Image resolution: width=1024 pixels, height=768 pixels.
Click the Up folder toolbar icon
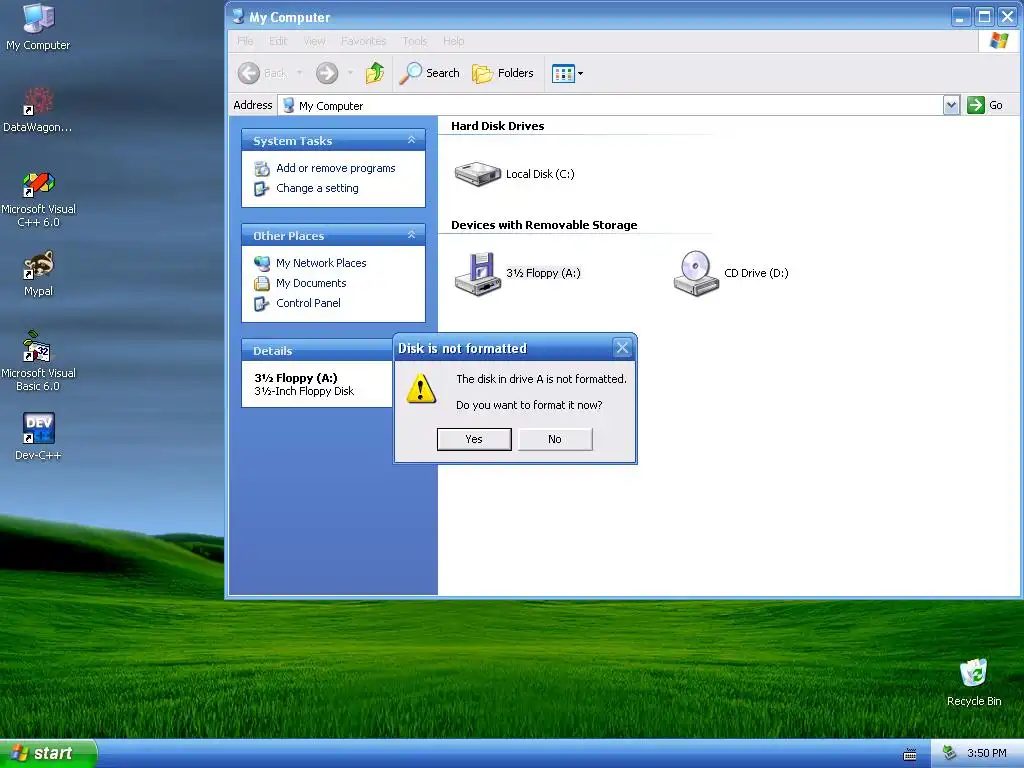click(x=375, y=72)
